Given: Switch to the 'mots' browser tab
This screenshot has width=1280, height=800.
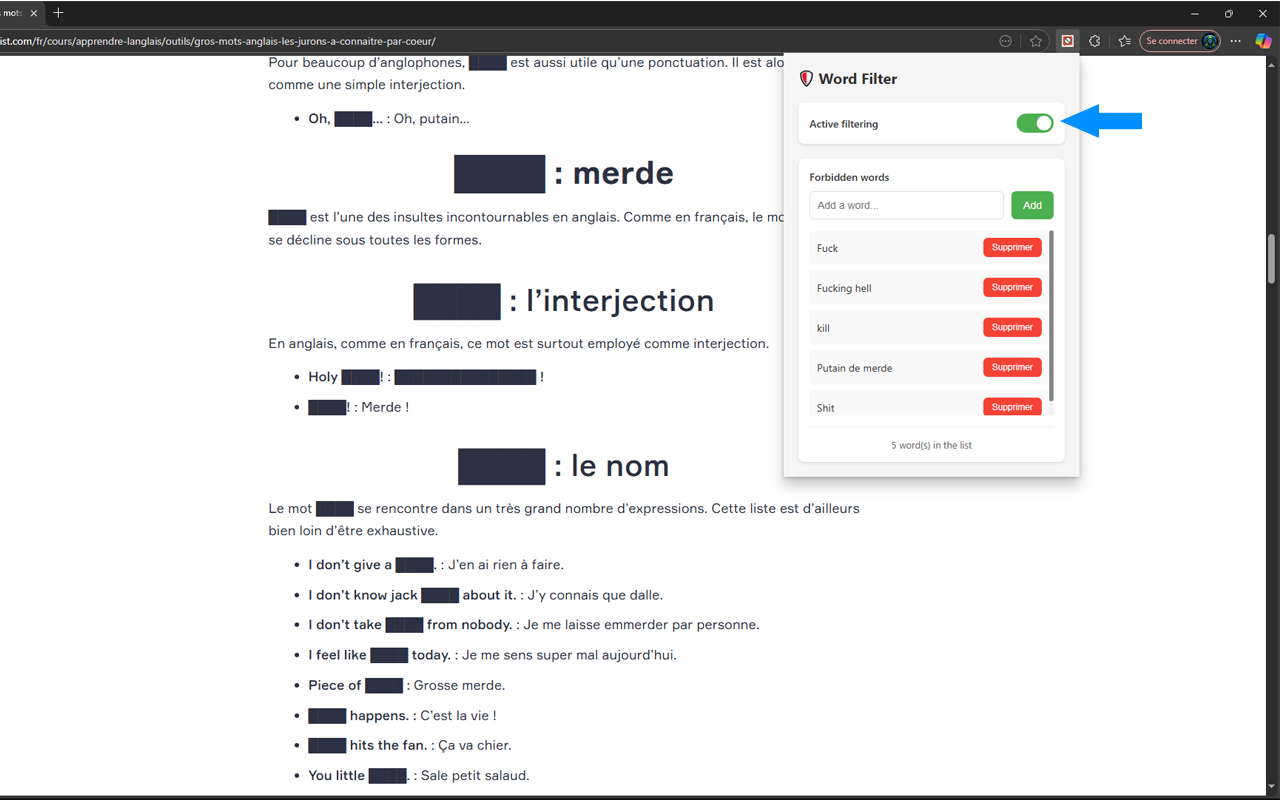Looking at the screenshot, I should click(15, 13).
